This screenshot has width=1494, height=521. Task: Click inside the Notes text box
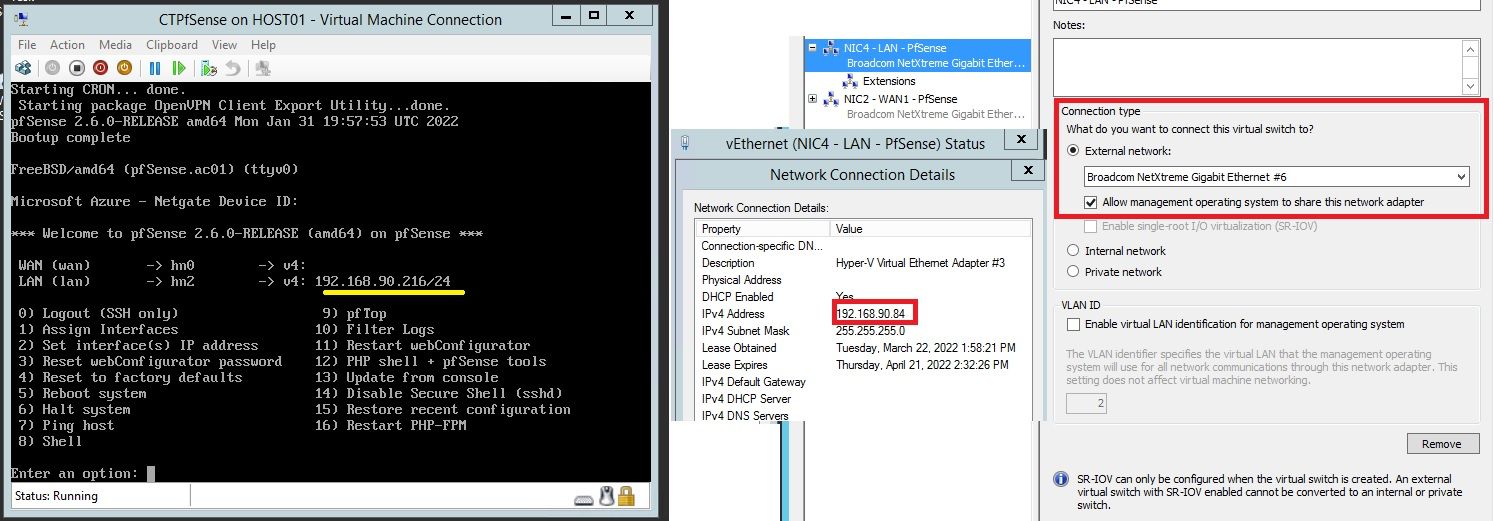[1258, 68]
